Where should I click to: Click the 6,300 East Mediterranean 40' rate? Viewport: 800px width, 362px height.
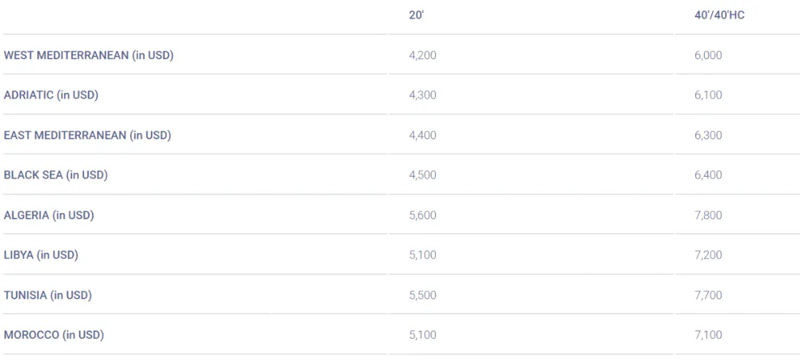pos(708,135)
